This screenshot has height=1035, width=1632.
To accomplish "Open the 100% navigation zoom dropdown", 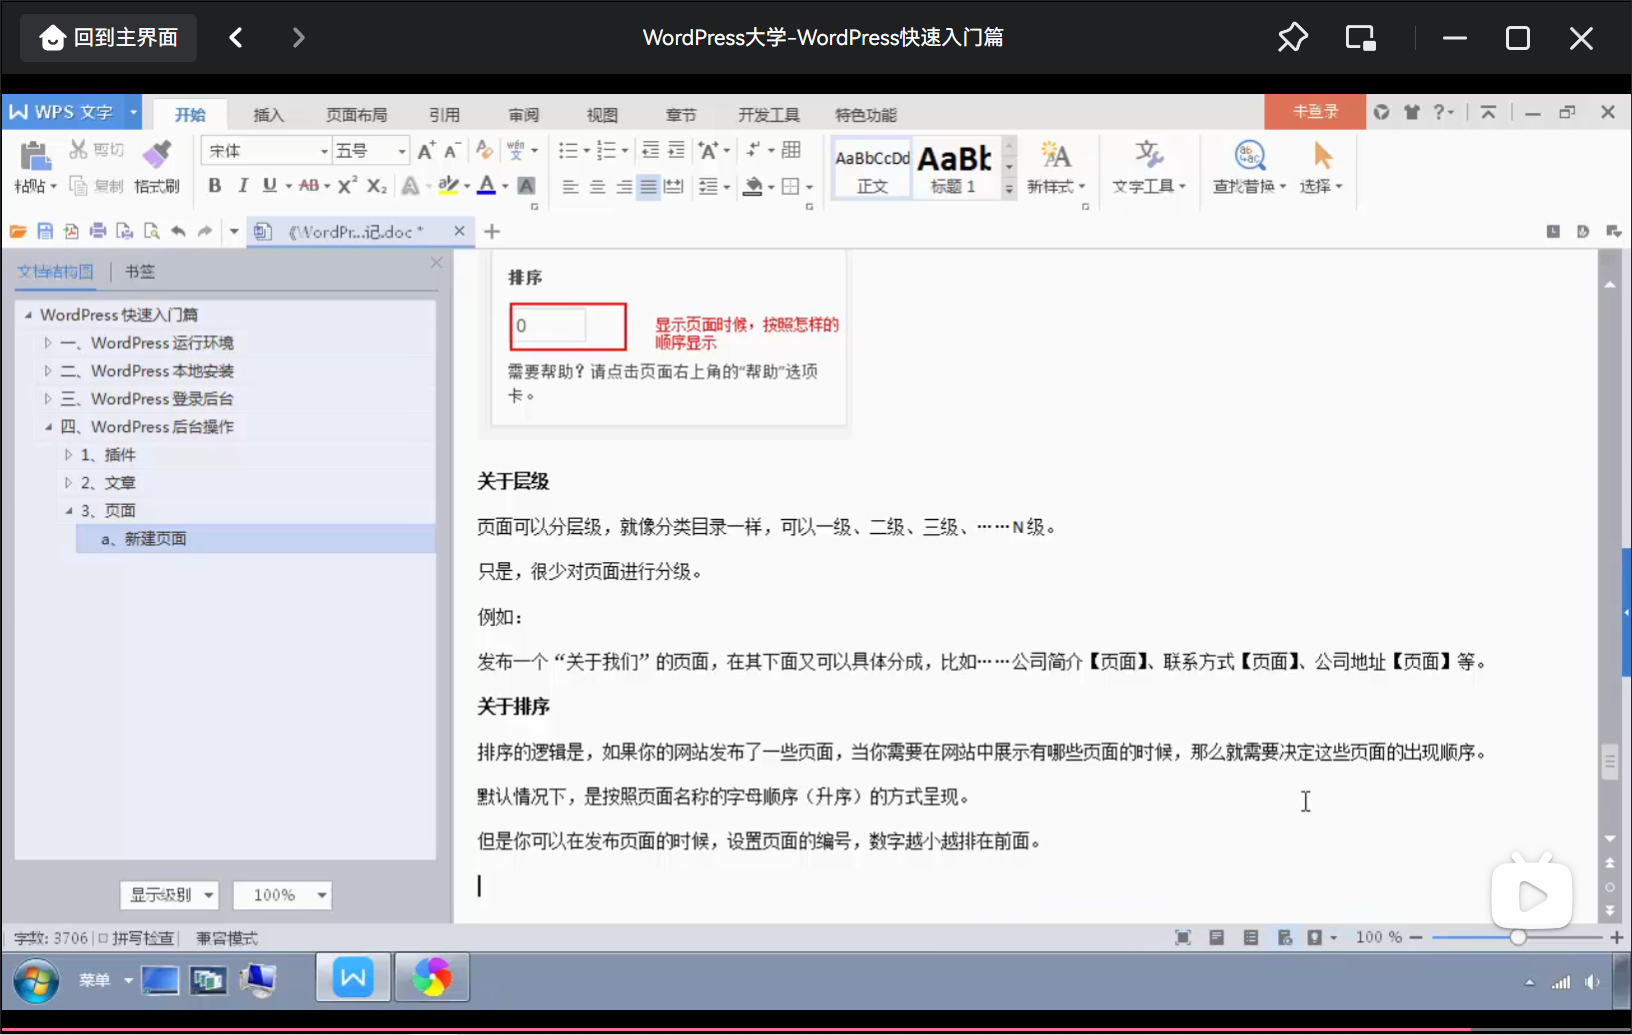I will 282,895.
